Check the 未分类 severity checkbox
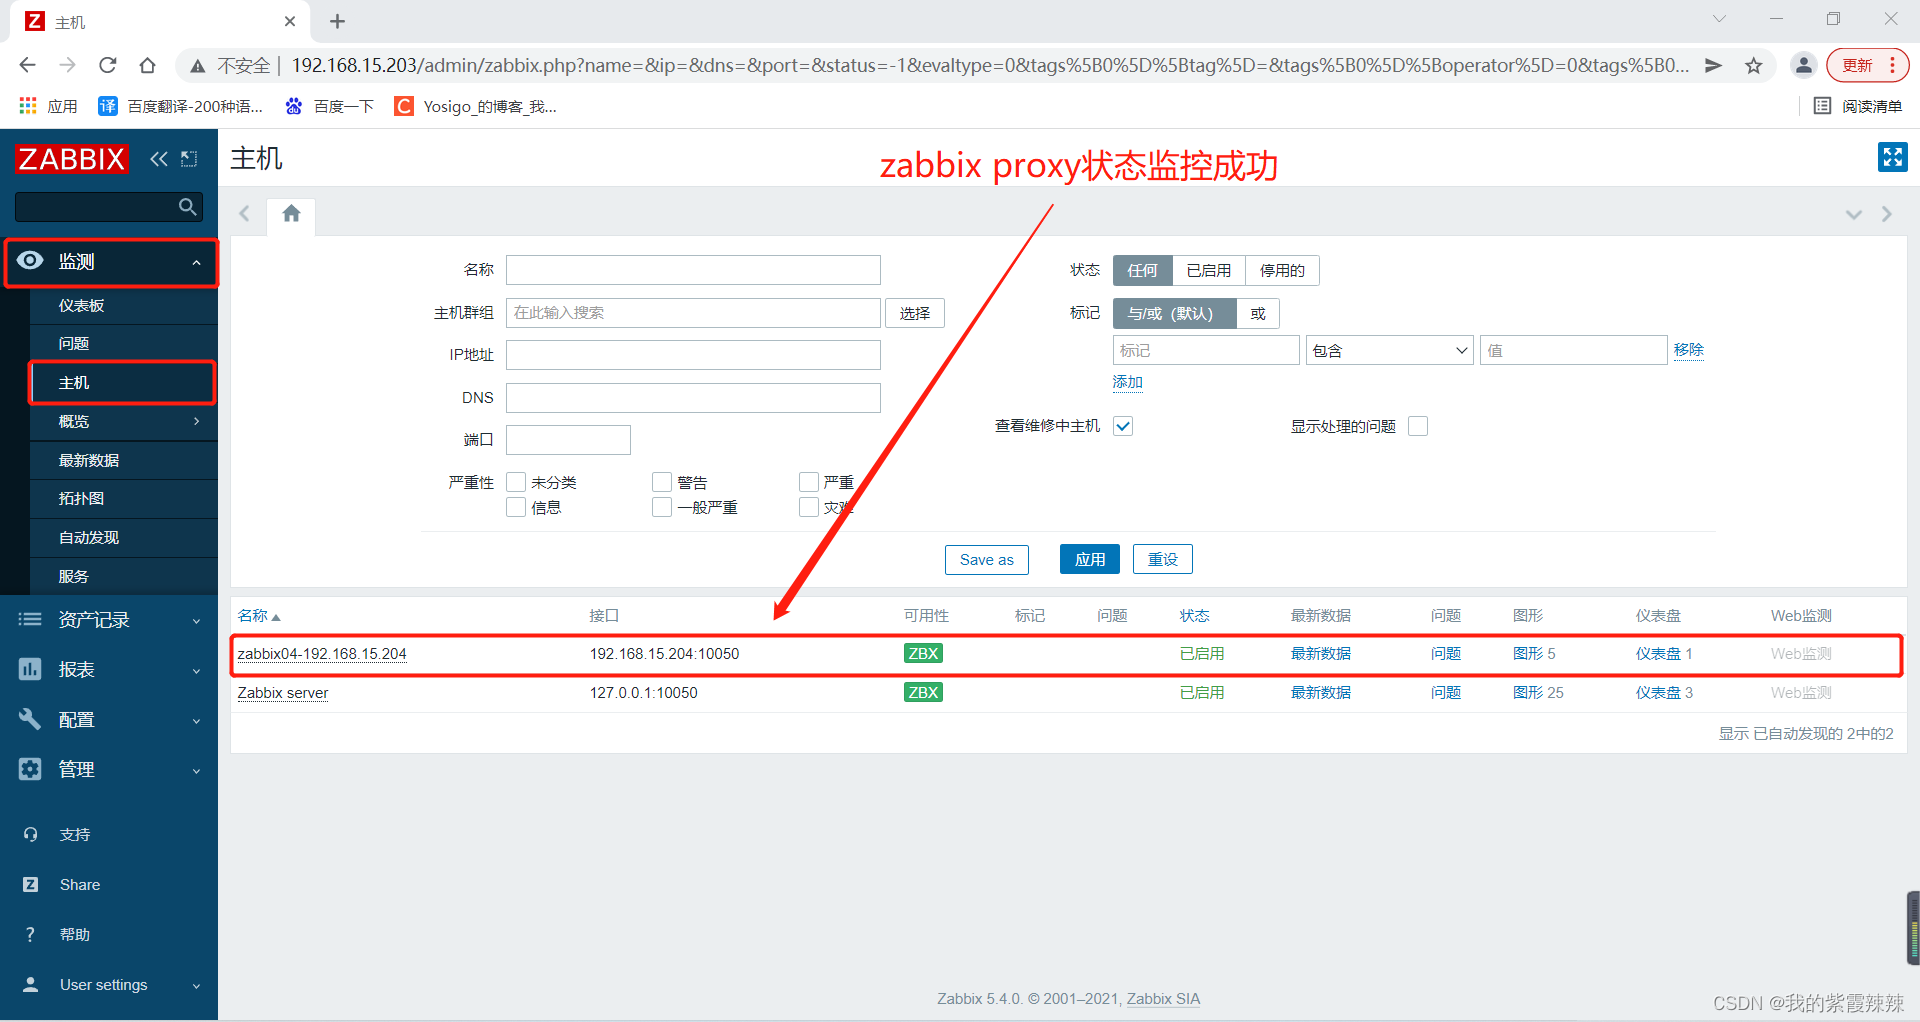This screenshot has width=1920, height=1022. [x=516, y=482]
